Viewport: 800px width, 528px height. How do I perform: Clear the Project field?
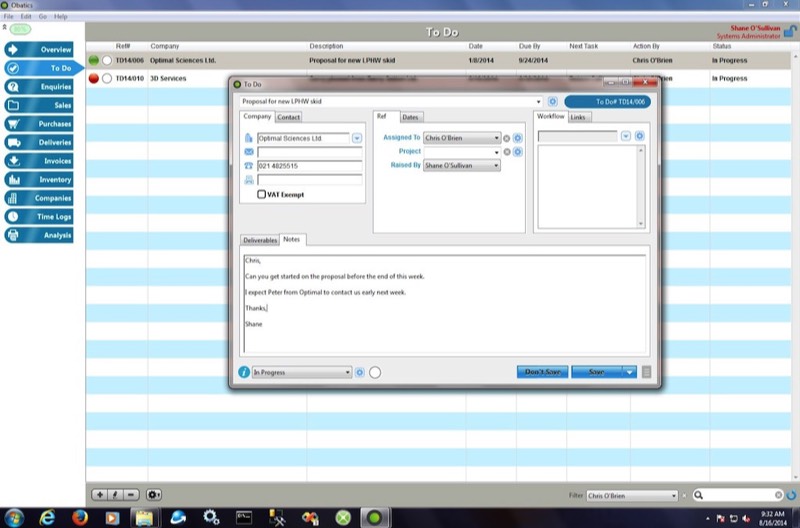tap(507, 152)
